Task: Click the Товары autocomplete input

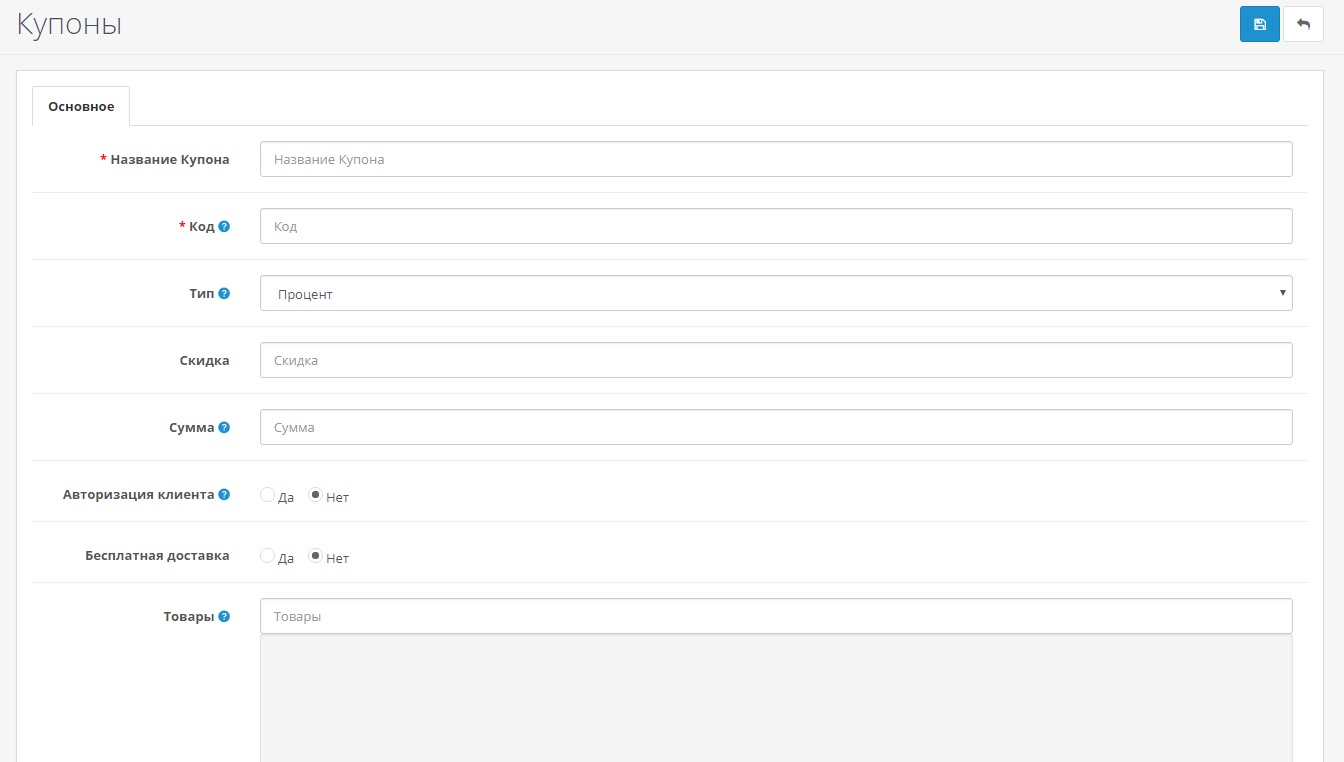Action: (775, 616)
